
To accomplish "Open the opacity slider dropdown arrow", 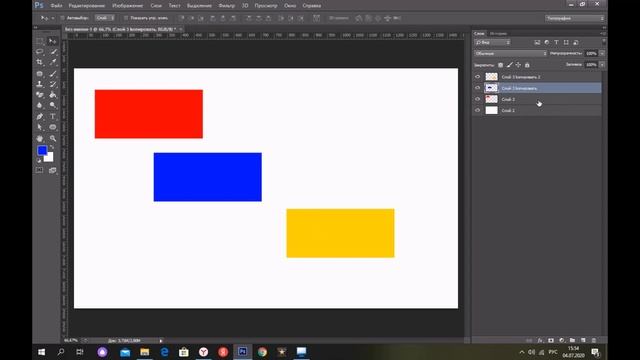I will [x=602, y=53].
